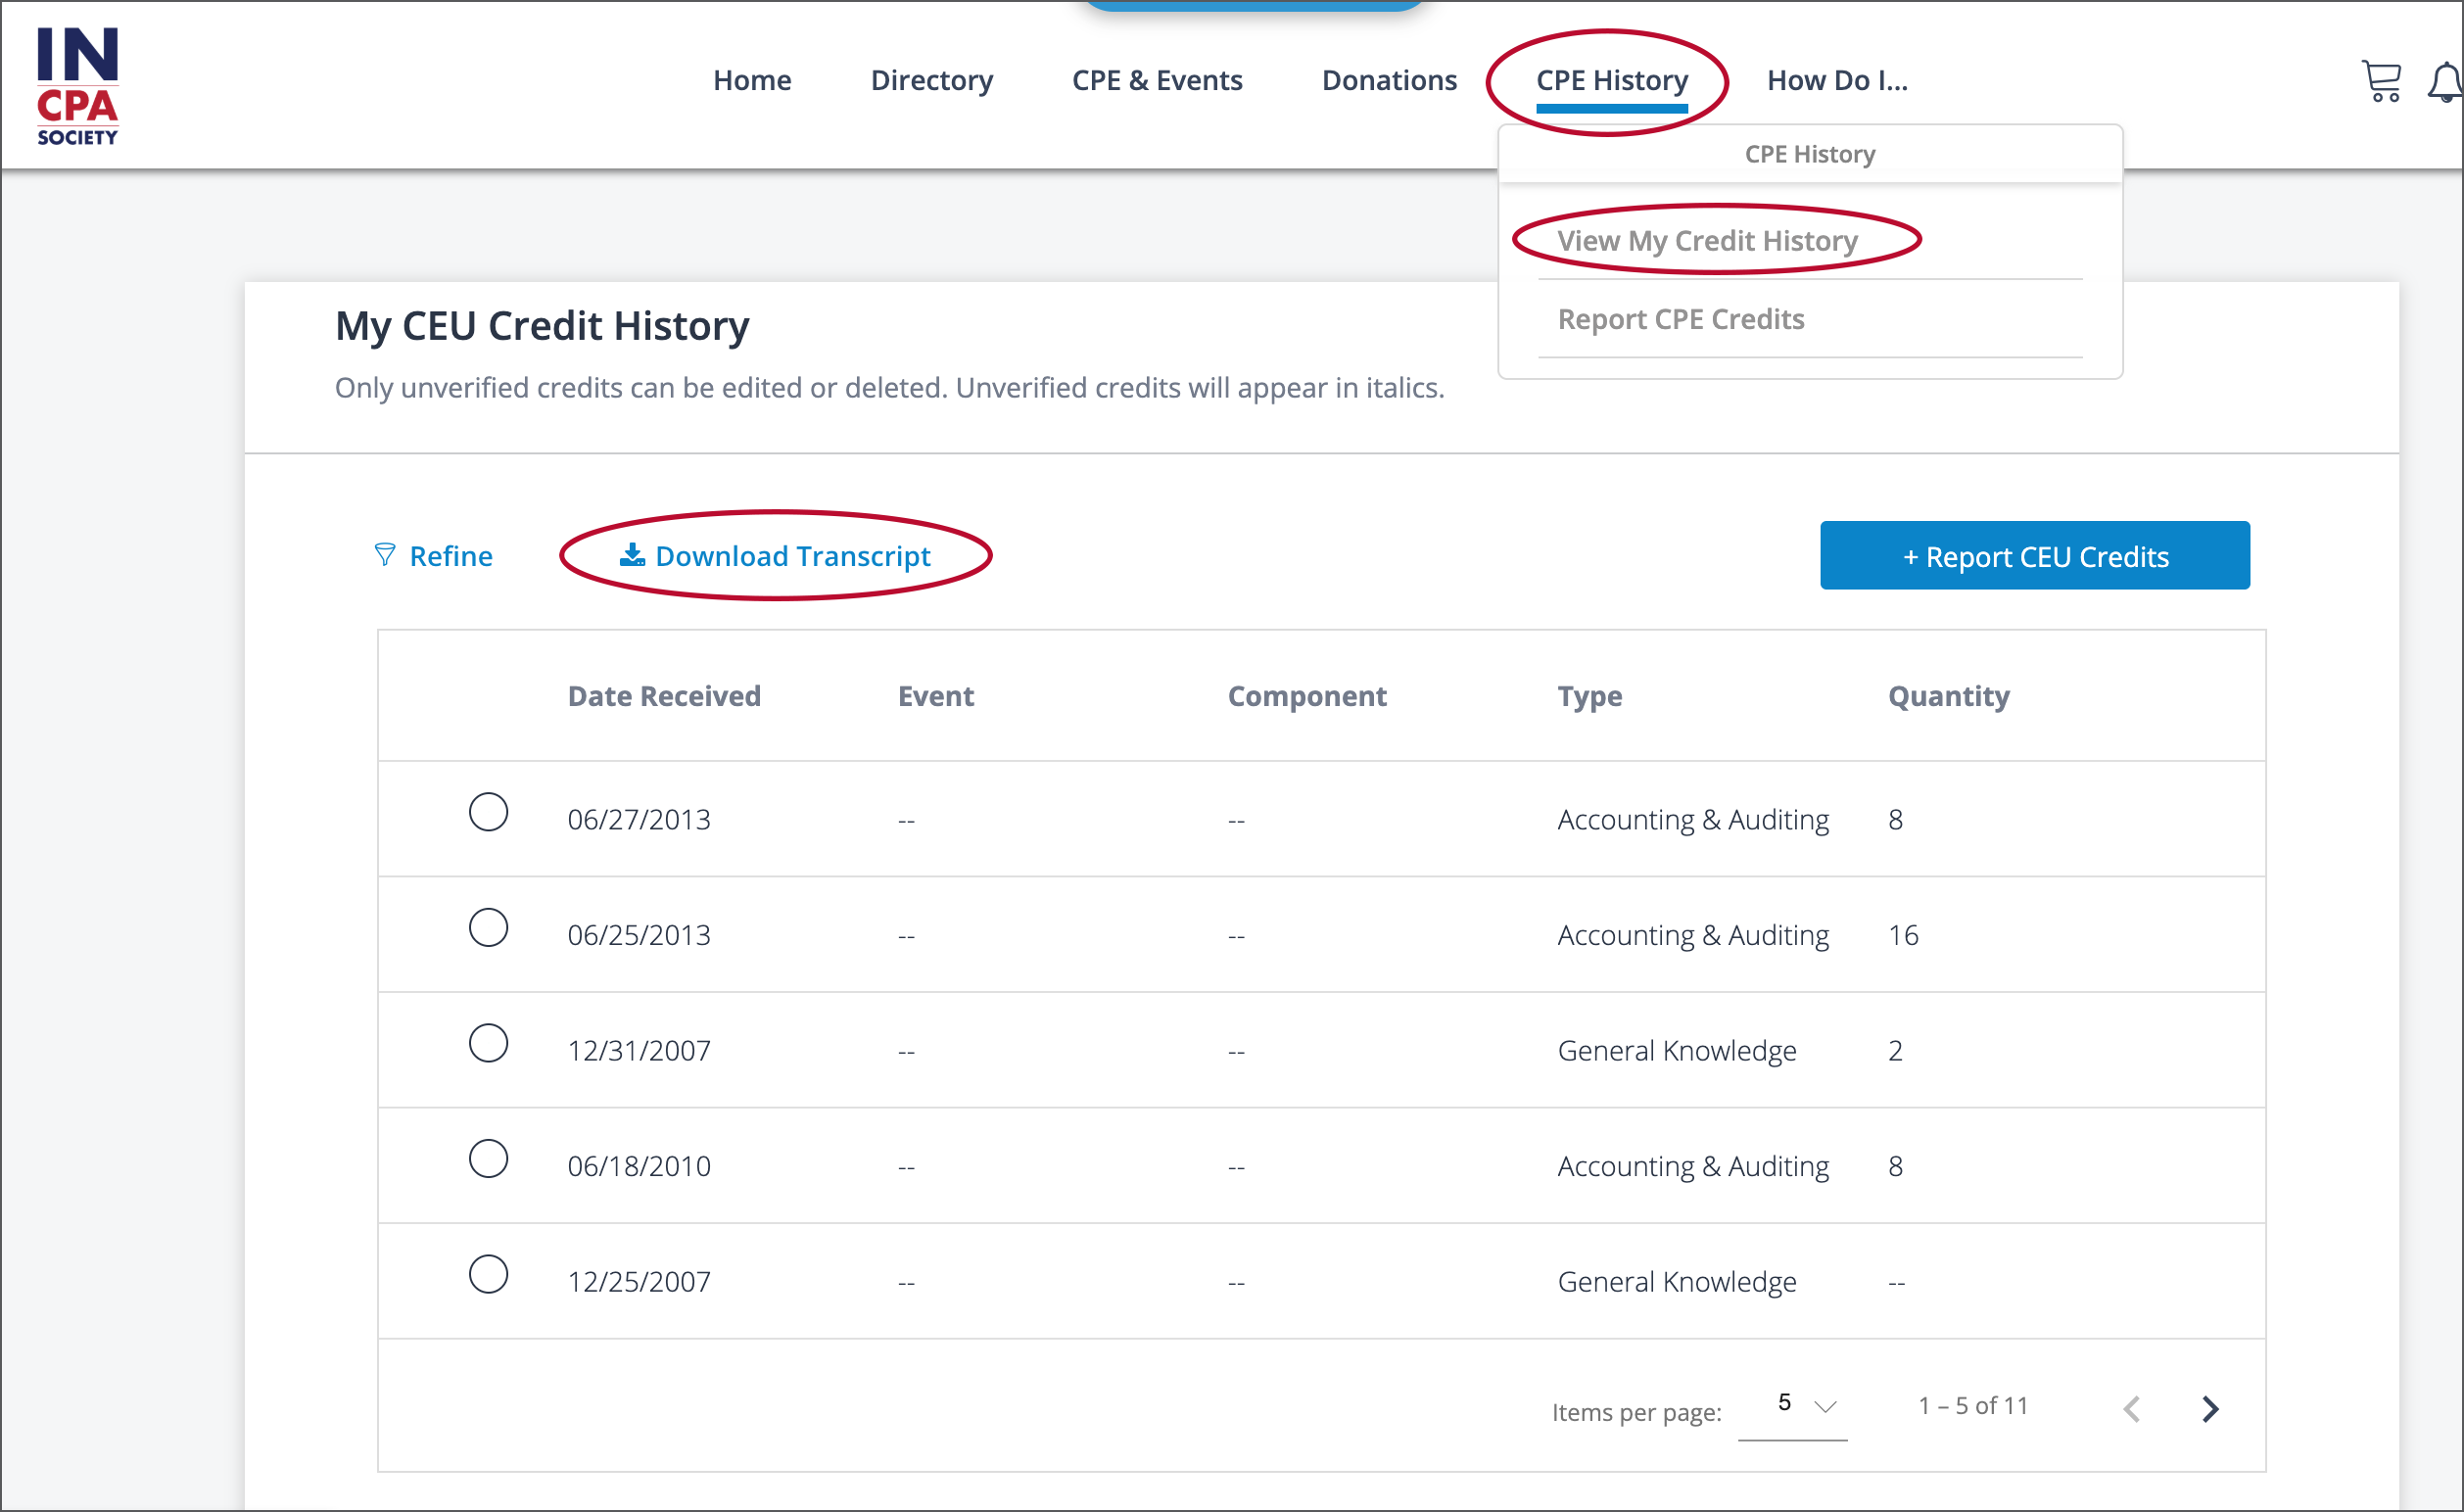Open the Items per page dropdown
2464x1512 pixels.
[x=1793, y=1405]
